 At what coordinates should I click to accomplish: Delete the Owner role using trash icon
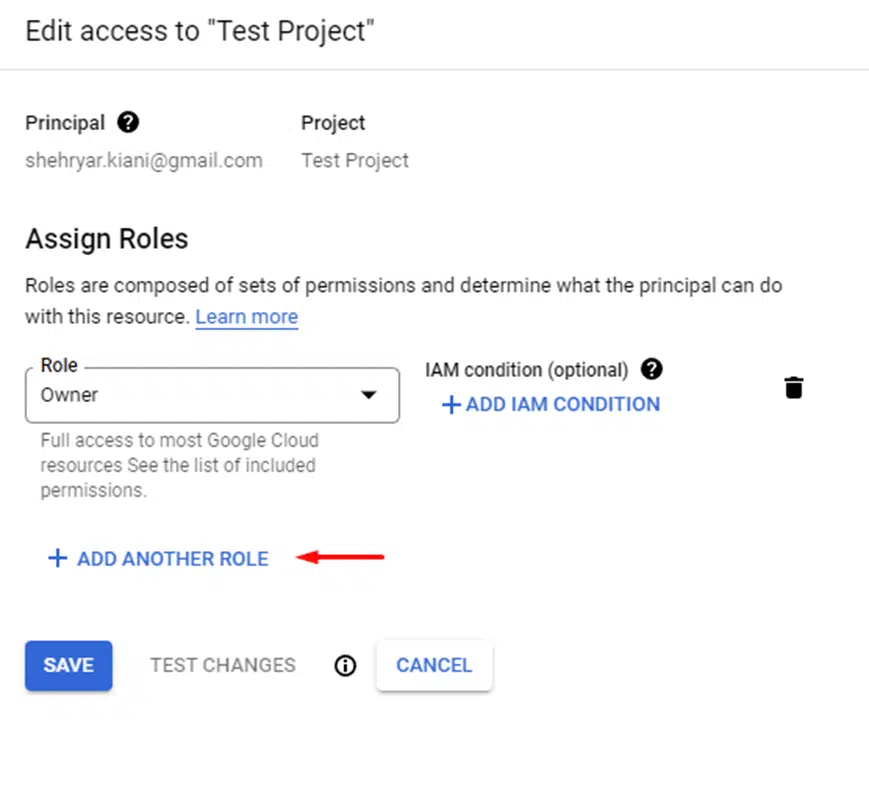794,387
